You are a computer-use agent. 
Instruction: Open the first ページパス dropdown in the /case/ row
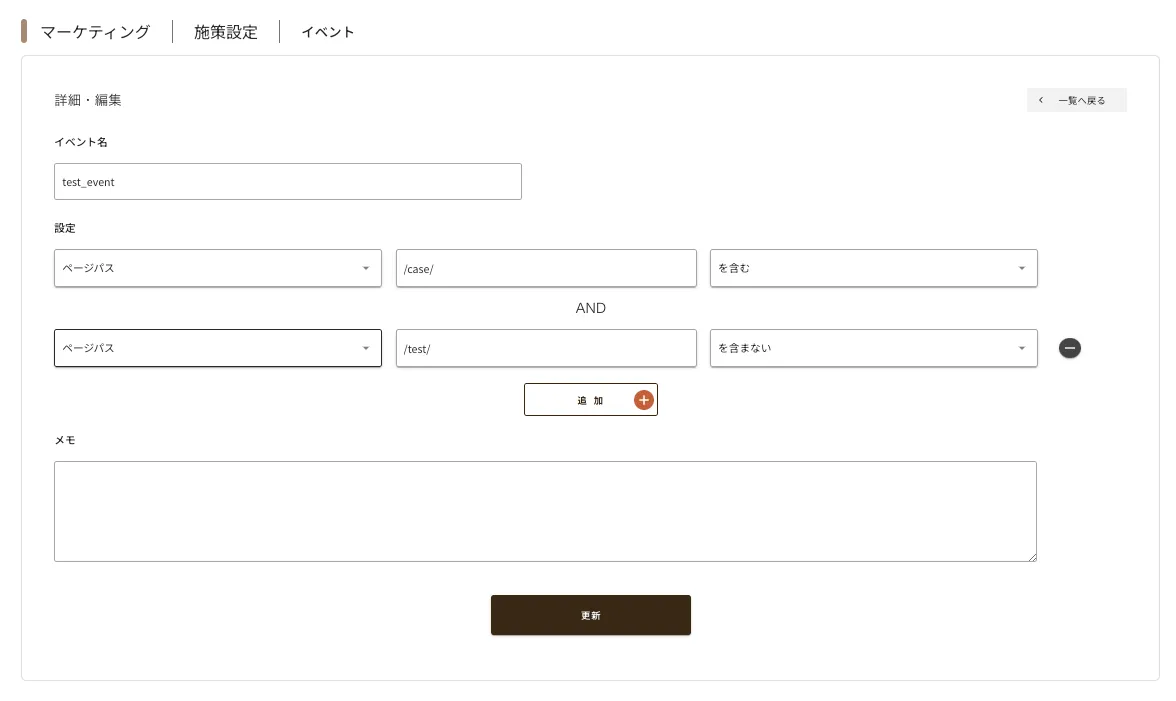[x=218, y=268]
